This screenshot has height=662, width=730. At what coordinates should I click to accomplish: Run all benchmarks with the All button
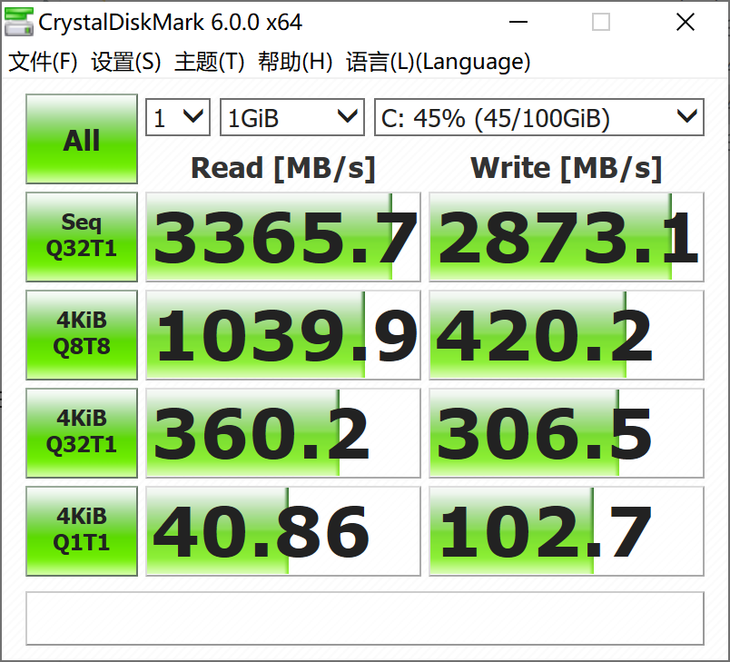(x=81, y=140)
